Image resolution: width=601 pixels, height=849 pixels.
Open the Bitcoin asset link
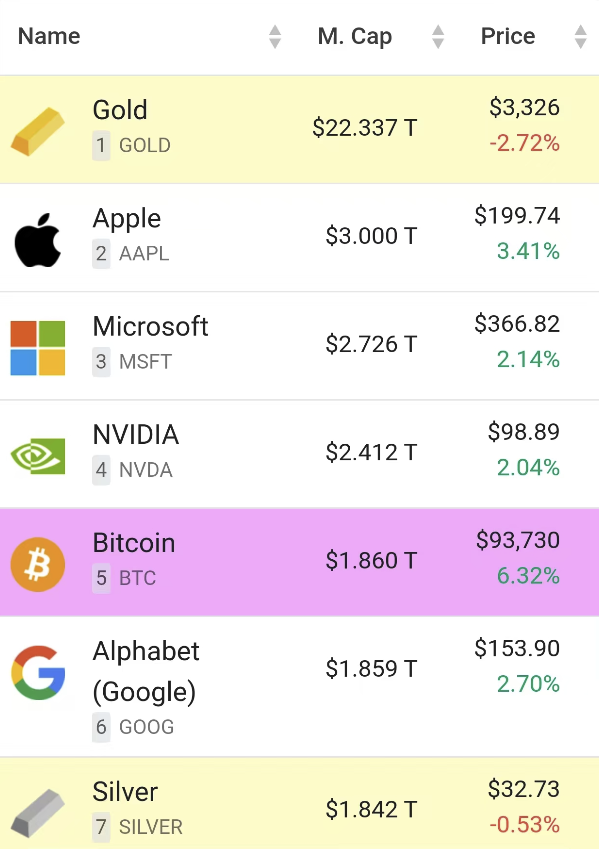134,543
